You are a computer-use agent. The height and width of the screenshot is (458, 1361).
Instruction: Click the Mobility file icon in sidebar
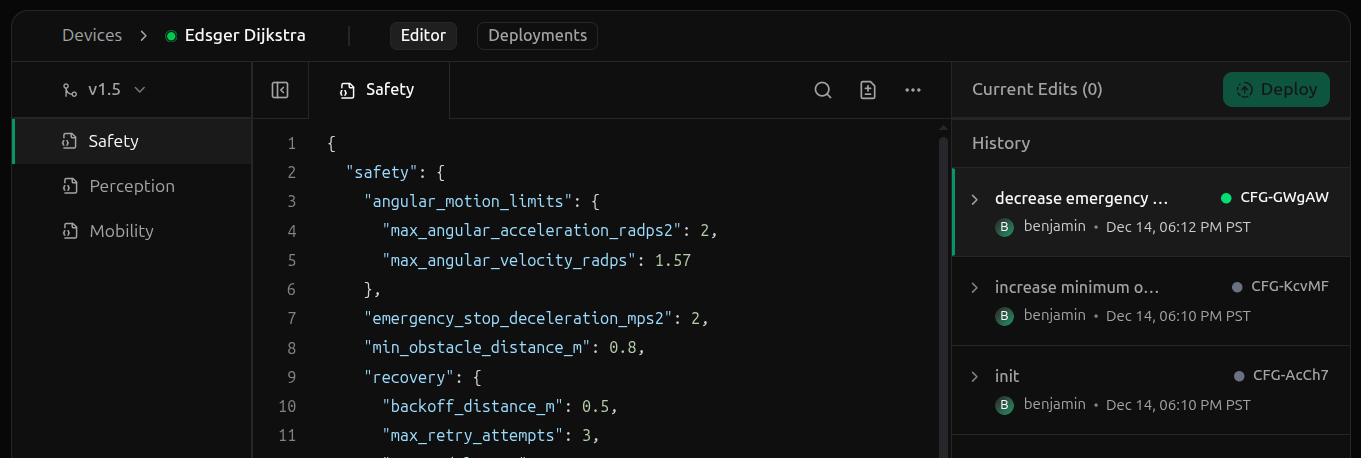(x=69, y=231)
